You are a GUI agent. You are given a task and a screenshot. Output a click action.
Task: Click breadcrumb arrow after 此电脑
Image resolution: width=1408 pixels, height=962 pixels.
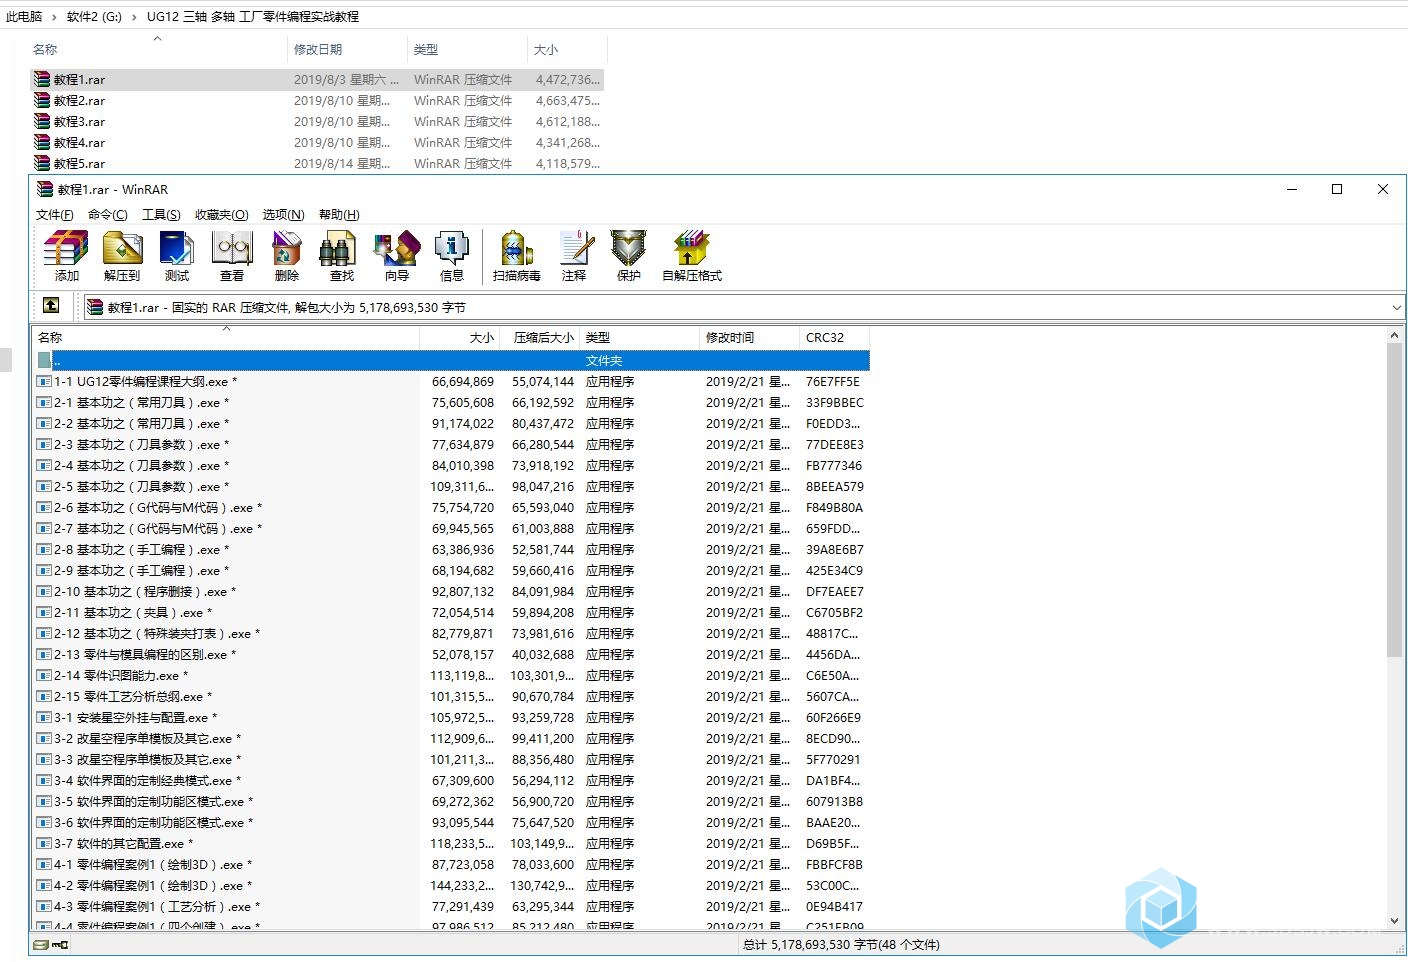[55, 17]
